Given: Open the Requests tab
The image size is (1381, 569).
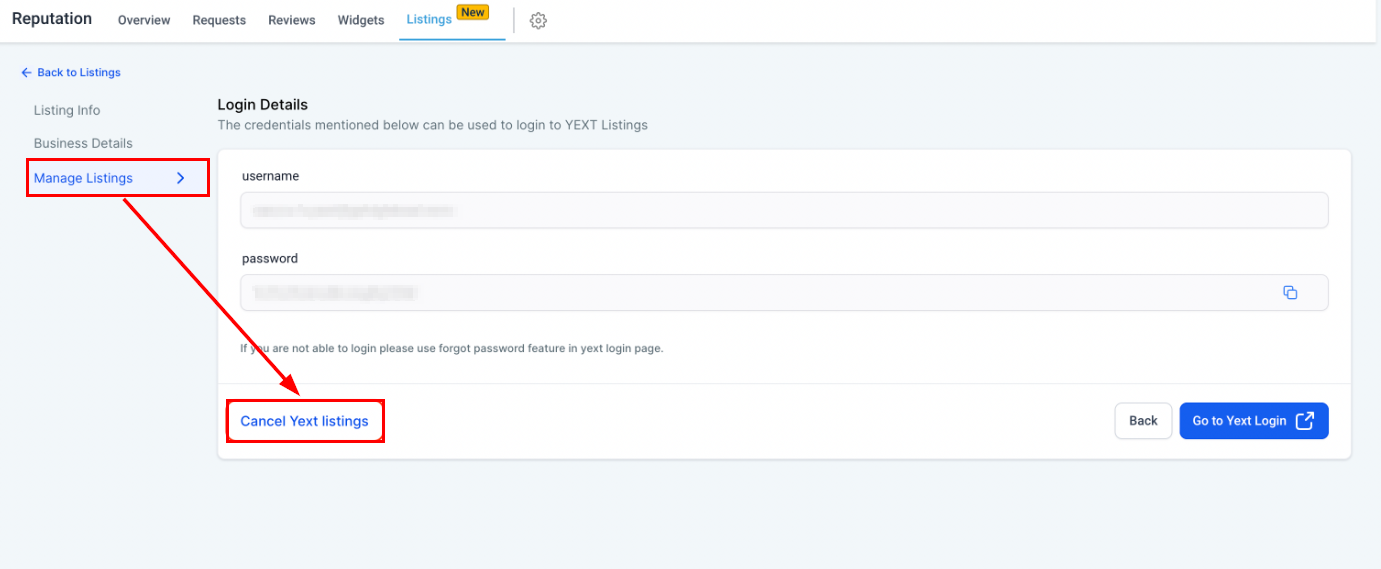Looking at the screenshot, I should pos(219,21).
